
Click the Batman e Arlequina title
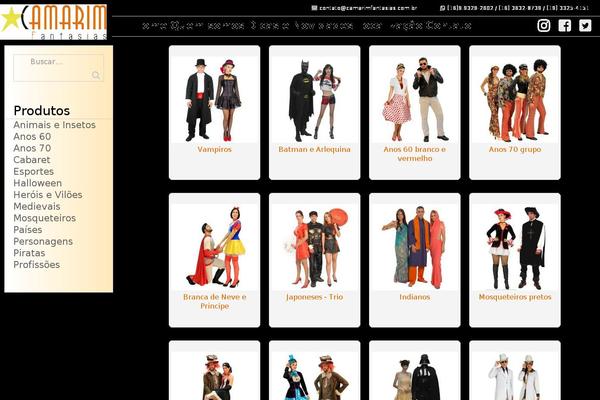[x=315, y=149]
